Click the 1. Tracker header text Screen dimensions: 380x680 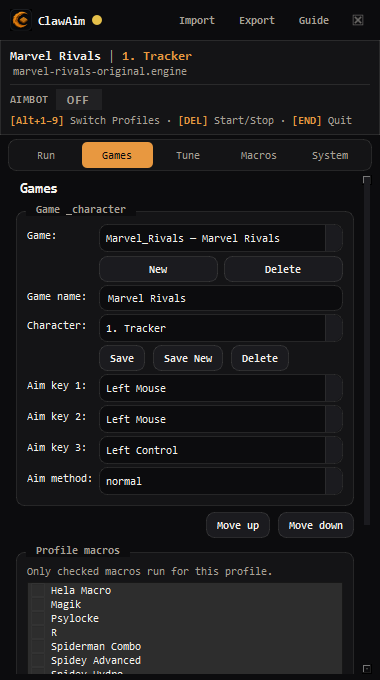pyautogui.click(x=157, y=56)
